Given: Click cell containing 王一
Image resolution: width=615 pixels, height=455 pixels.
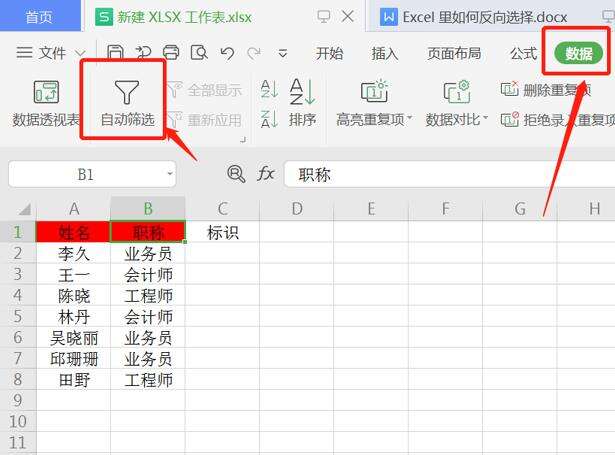Looking at the screenshot, I should [x=73, y=275].
